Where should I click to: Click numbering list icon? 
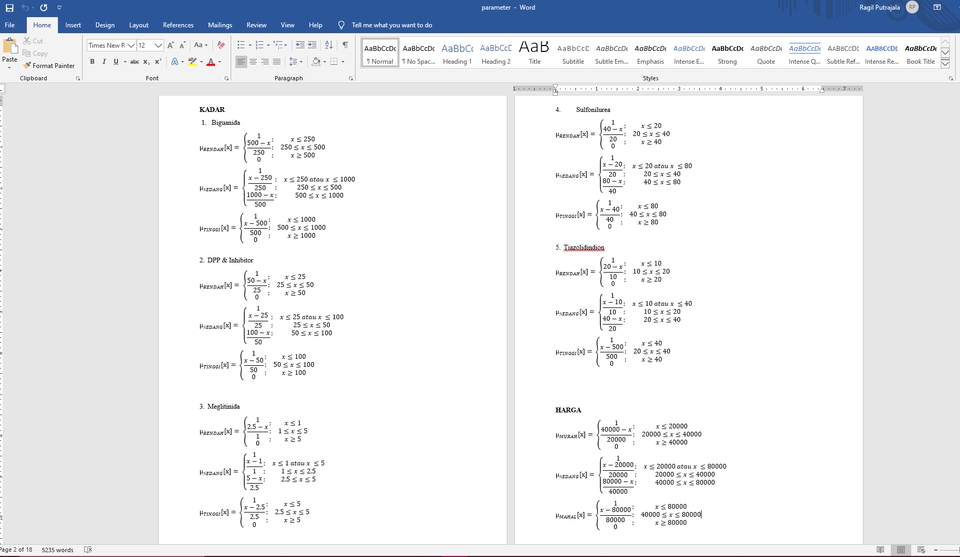pos(260,45)
